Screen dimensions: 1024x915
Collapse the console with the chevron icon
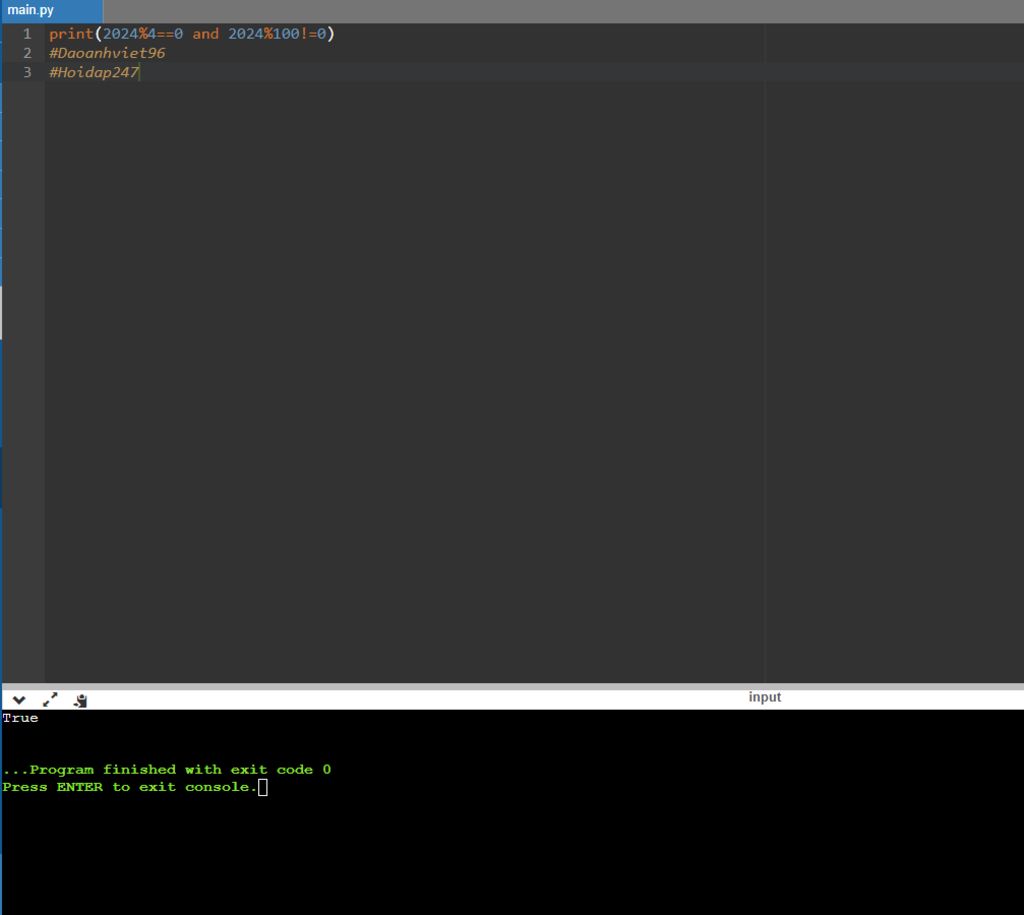(19, 700)
